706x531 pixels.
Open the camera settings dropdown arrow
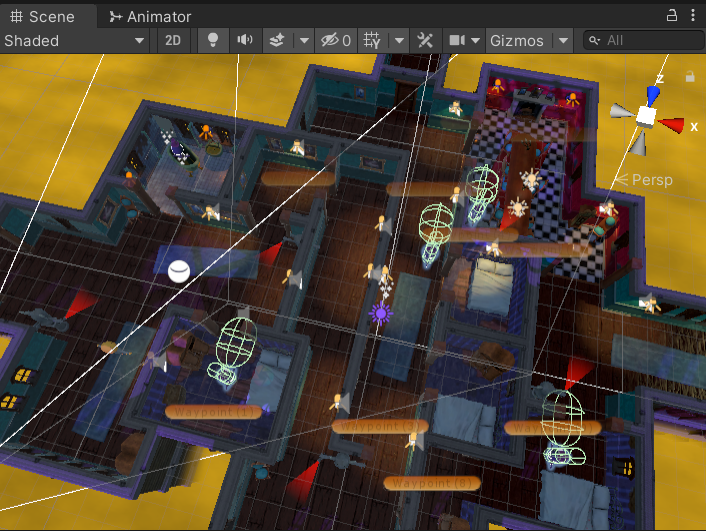tap(475, 41)
